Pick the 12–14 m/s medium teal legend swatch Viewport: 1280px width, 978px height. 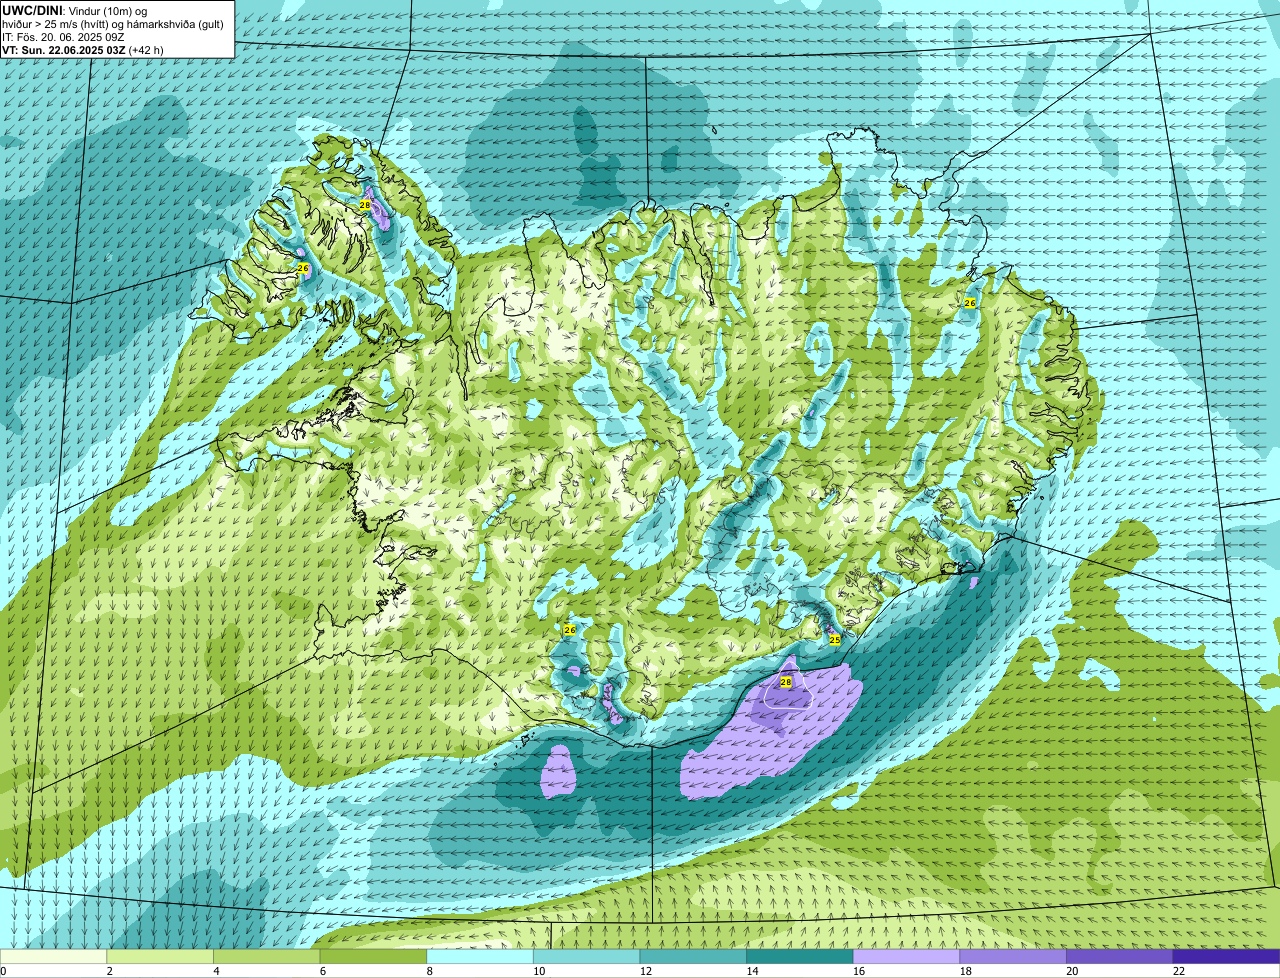point(693,956)
